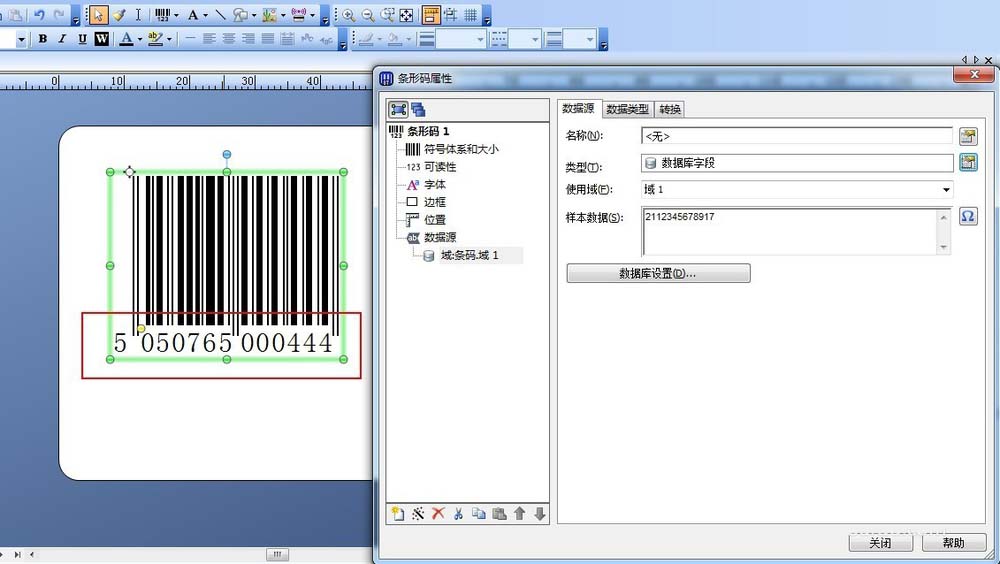Select the pointer selection tool

[98, 15]
